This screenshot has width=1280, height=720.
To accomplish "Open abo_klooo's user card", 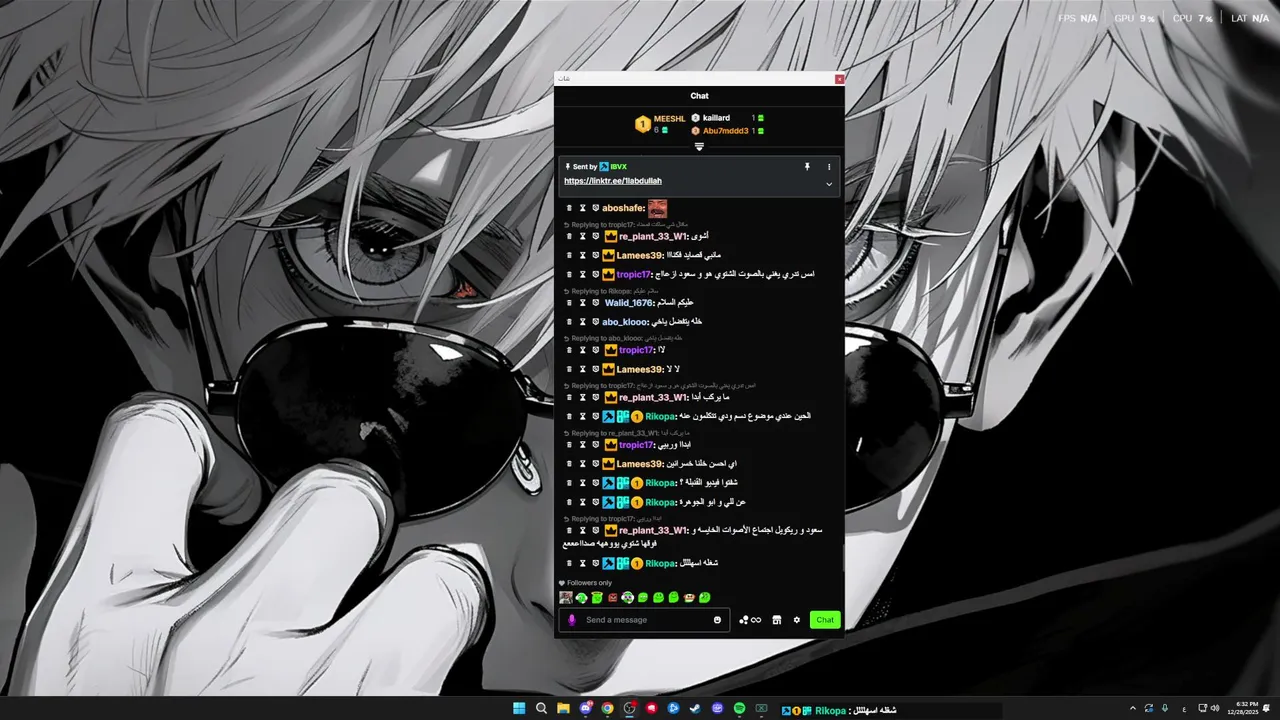I will pos(625,322).
